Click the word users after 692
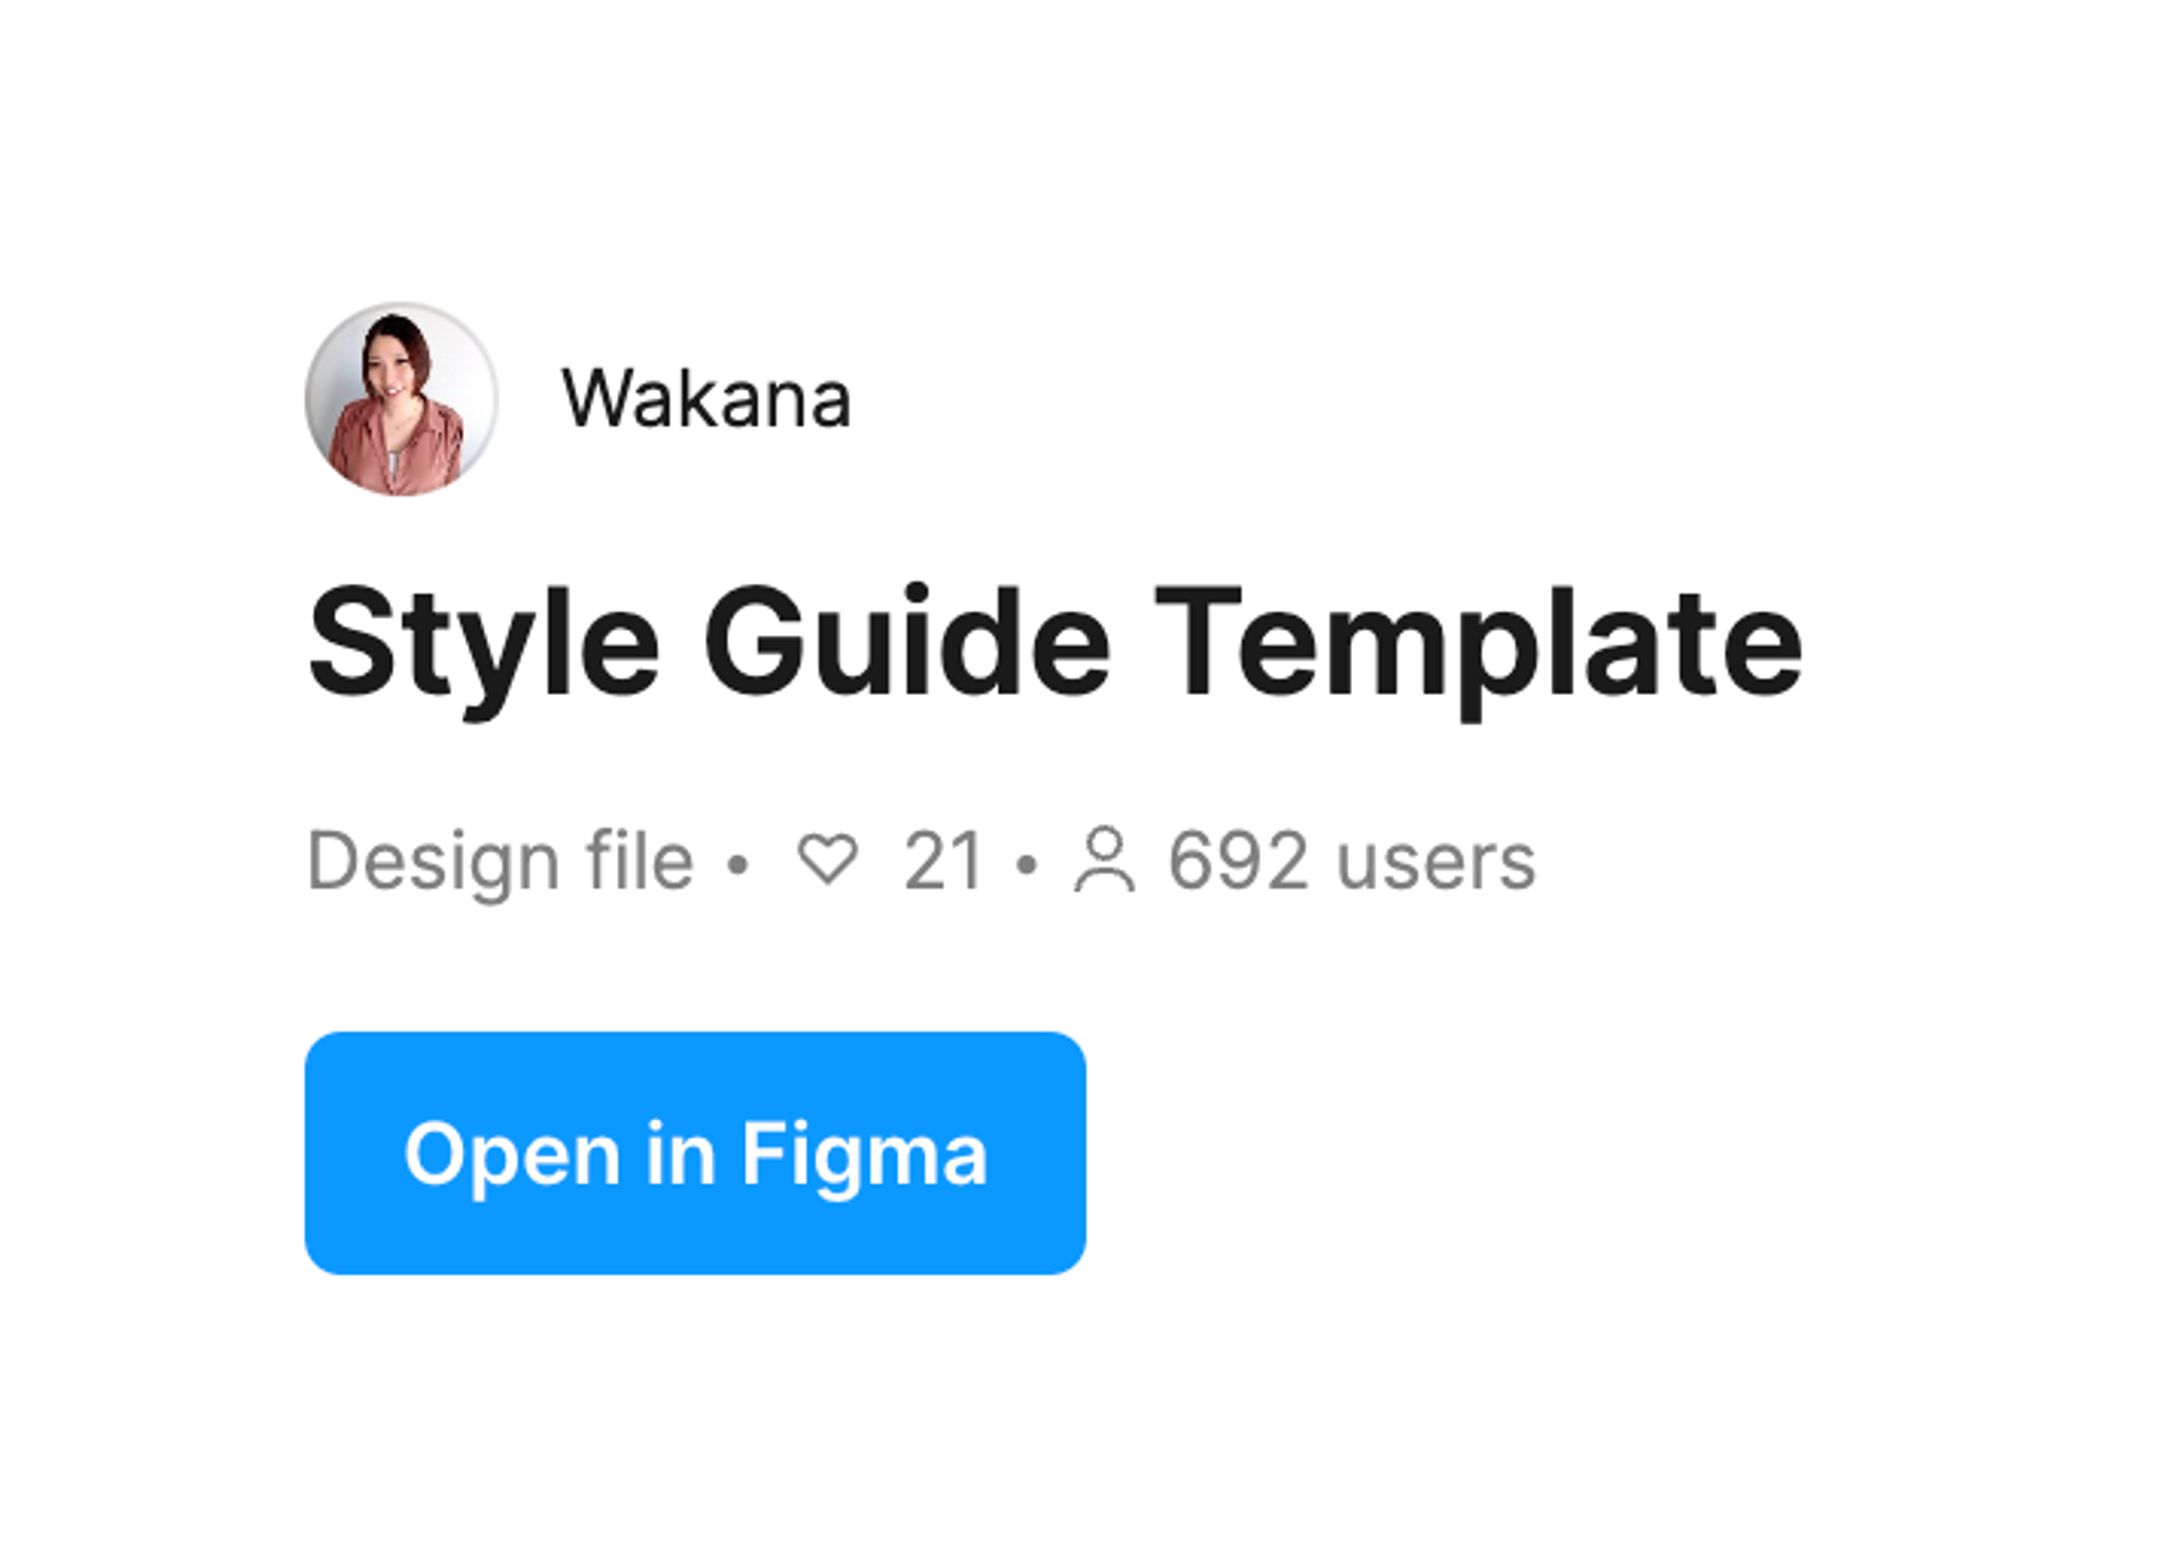Viewport: 2184px width, 1557px height. coord(1436,863)
